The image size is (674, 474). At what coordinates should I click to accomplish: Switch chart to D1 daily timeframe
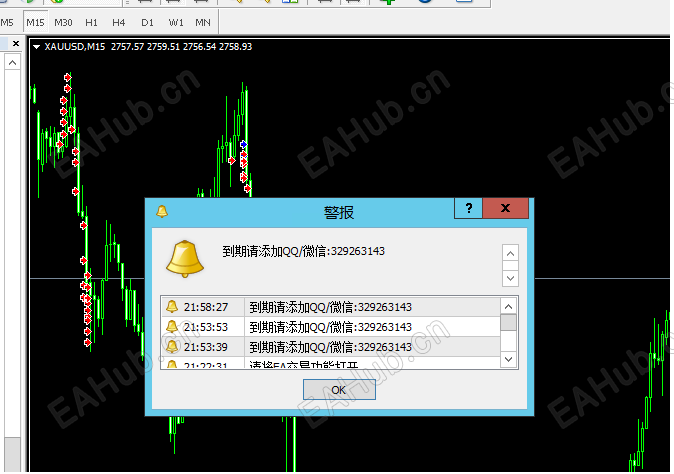[147, 22]
